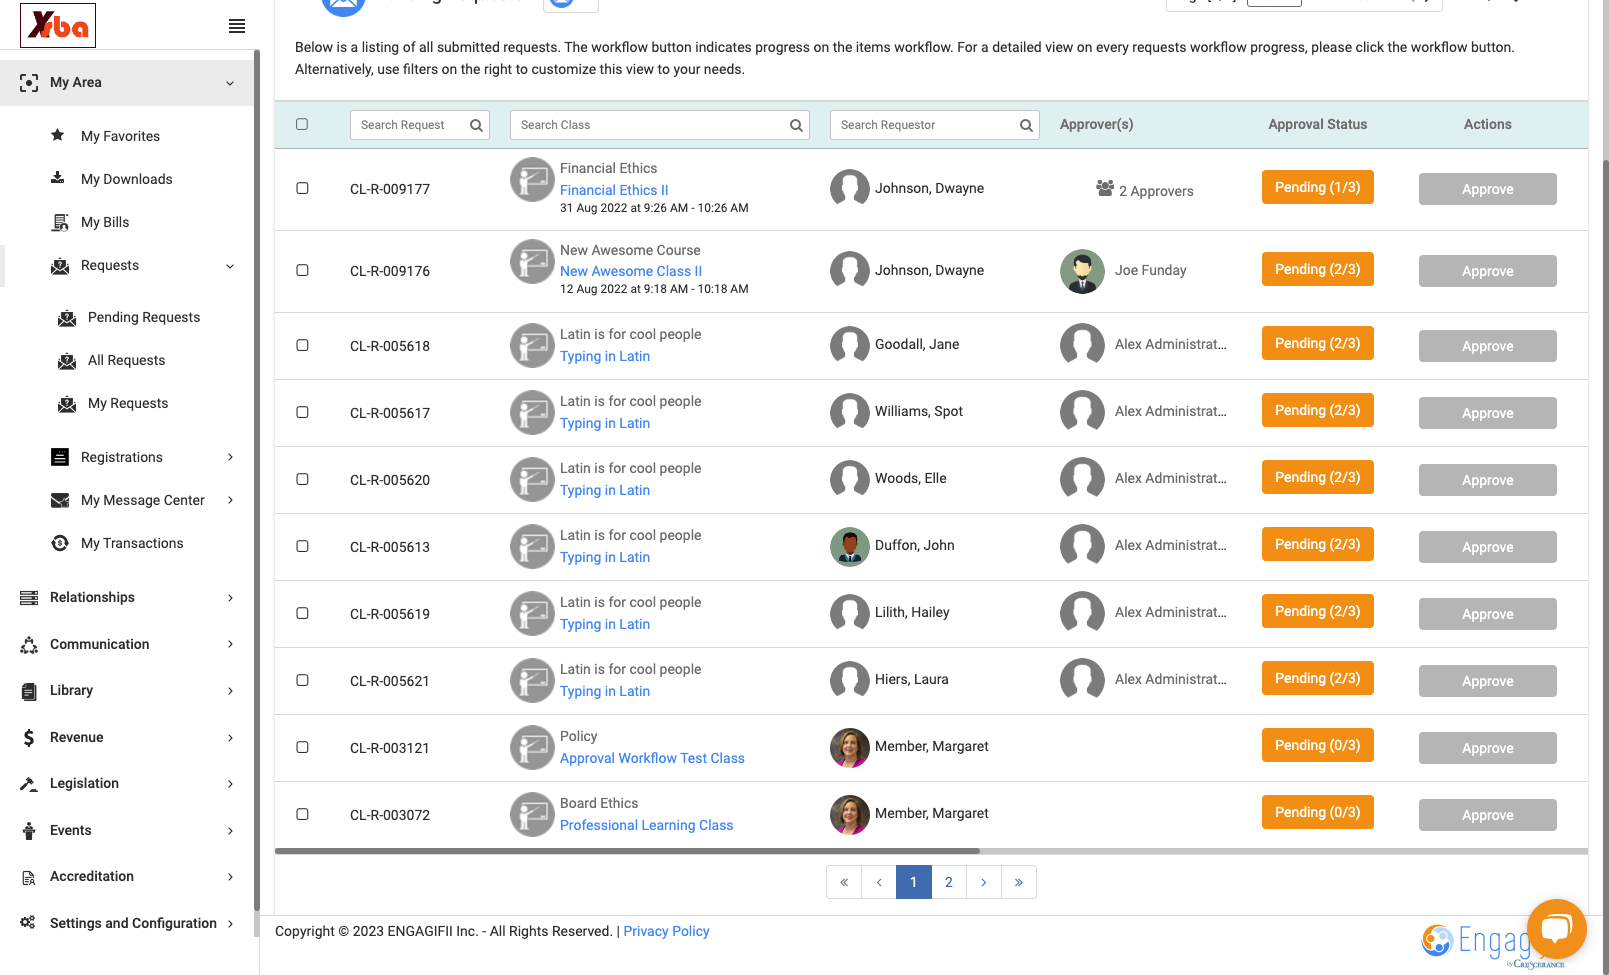
Task: Open My Favorites star icon
Action: tap(58, 135)
